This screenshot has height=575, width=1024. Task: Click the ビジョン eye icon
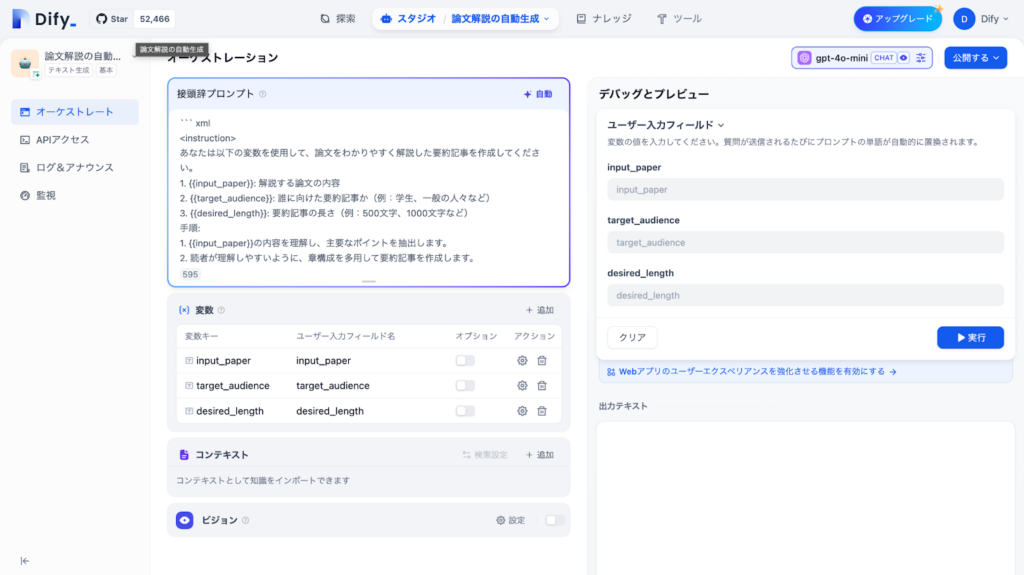tap(184, 520)
